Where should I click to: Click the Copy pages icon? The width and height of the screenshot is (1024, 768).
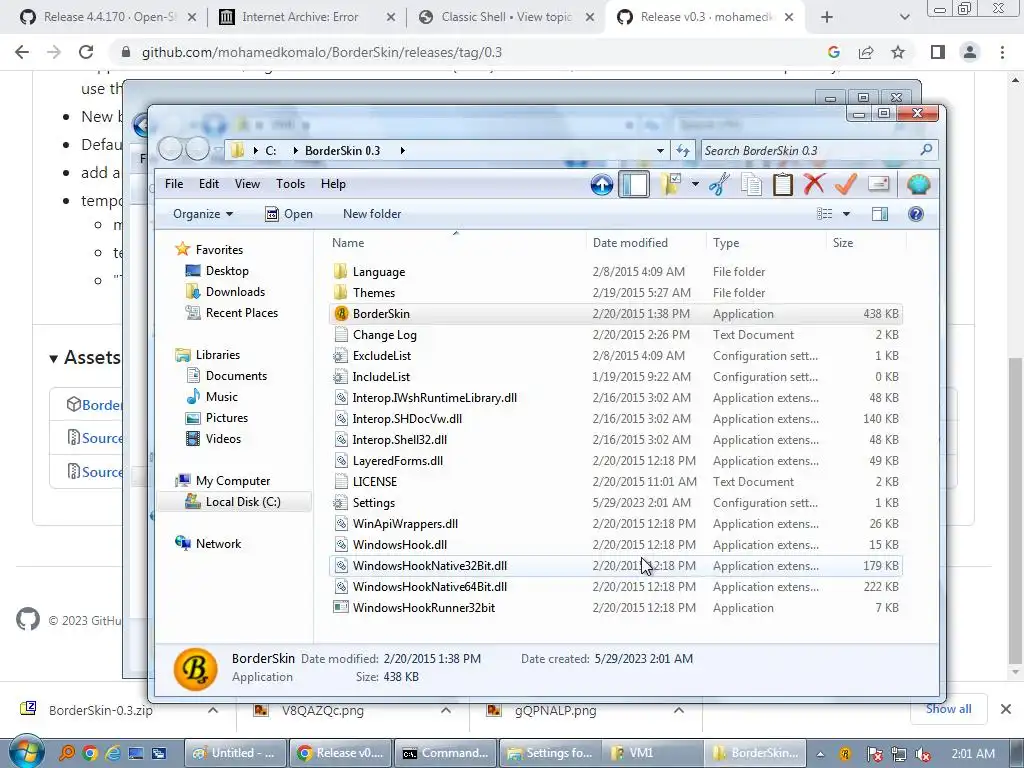point(751,185)
